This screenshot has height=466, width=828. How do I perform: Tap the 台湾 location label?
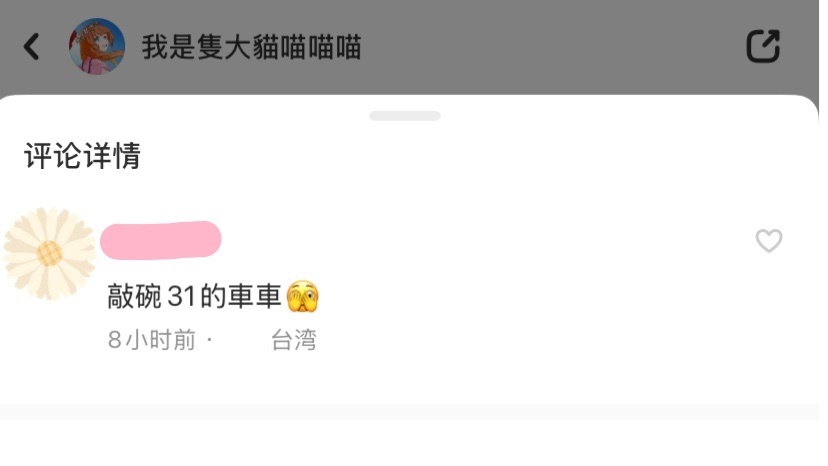[x=294, y=340]
